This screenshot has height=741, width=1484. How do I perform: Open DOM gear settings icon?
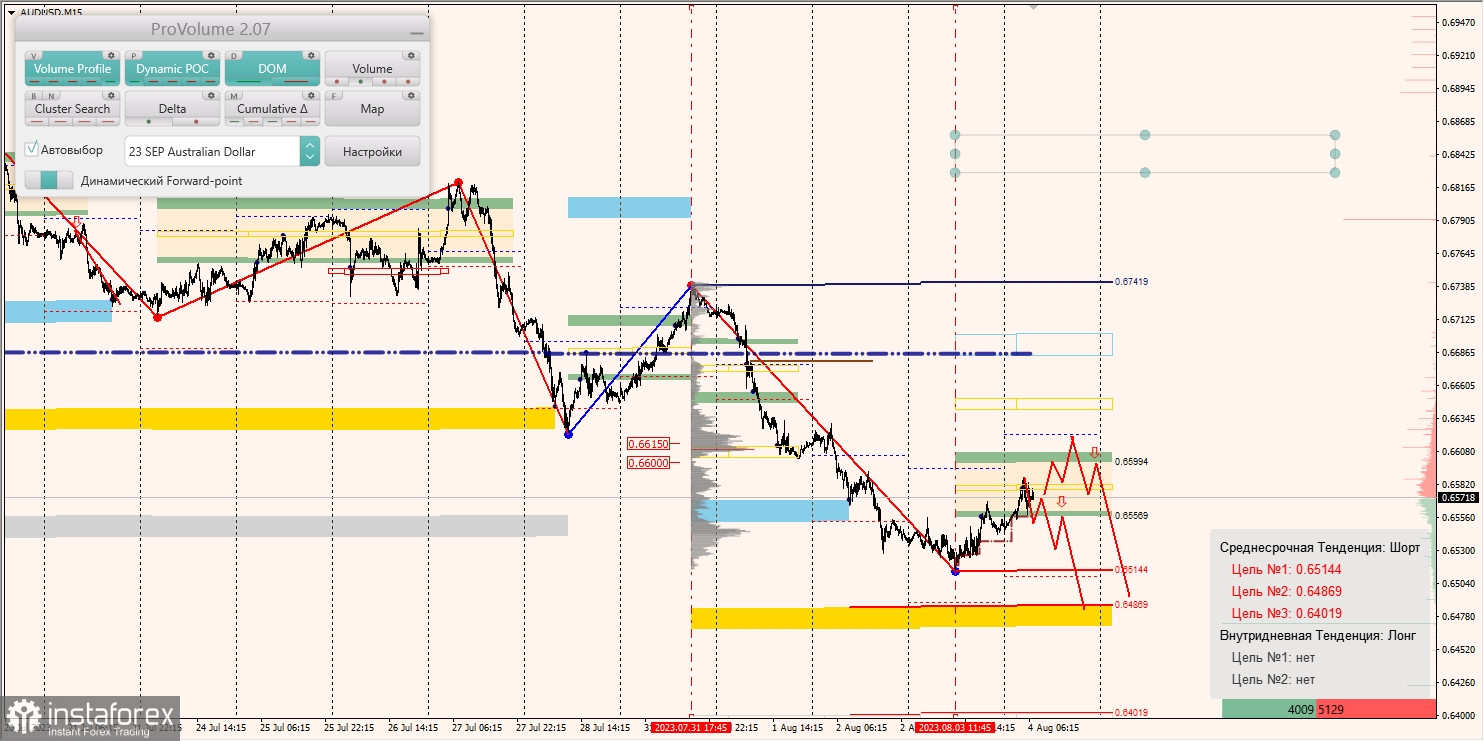pyautogui.click(x=311, y=56)
